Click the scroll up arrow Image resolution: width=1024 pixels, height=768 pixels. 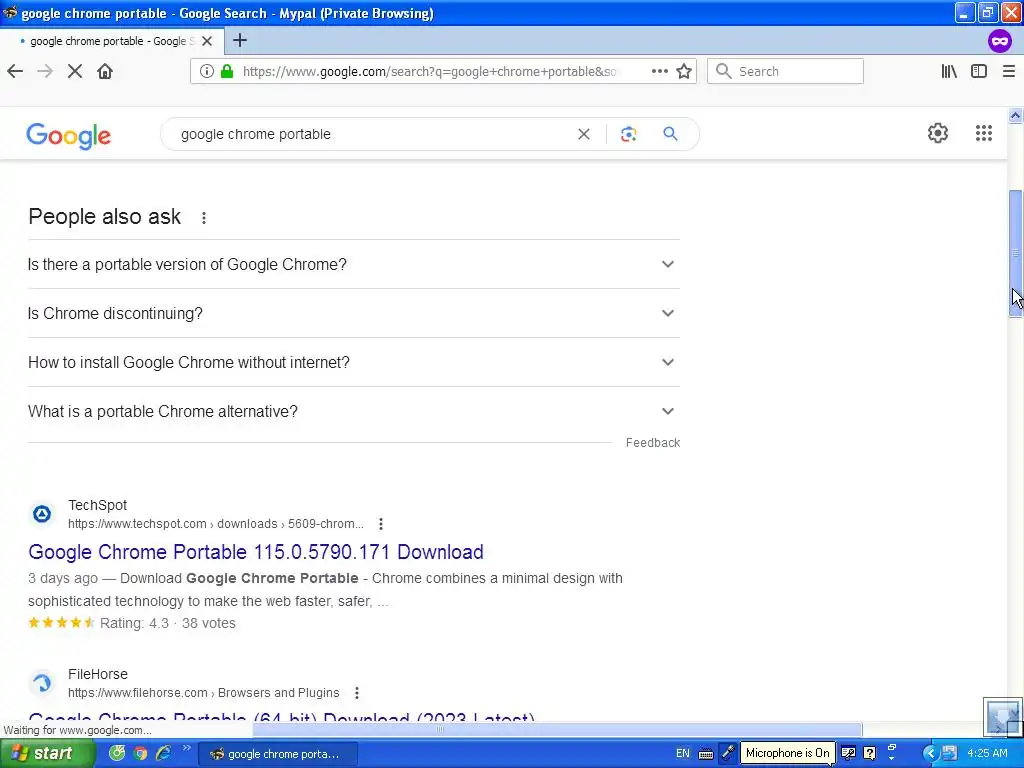1015,116
